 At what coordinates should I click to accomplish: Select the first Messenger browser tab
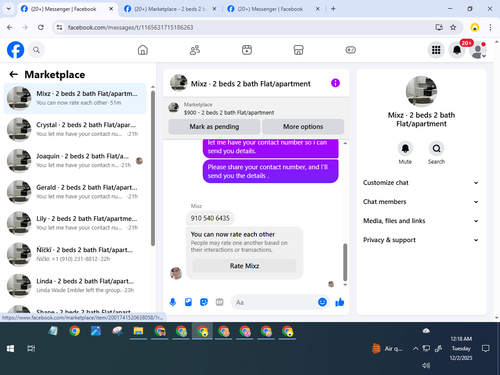(66, 9)
